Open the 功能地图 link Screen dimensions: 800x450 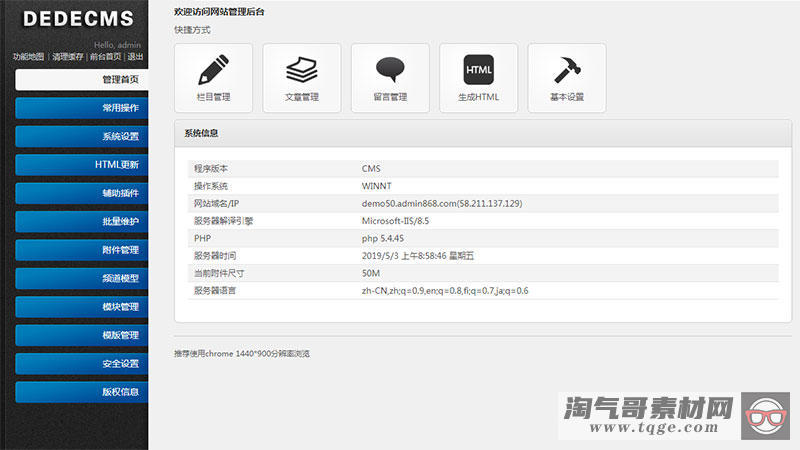tap(29, 57)
